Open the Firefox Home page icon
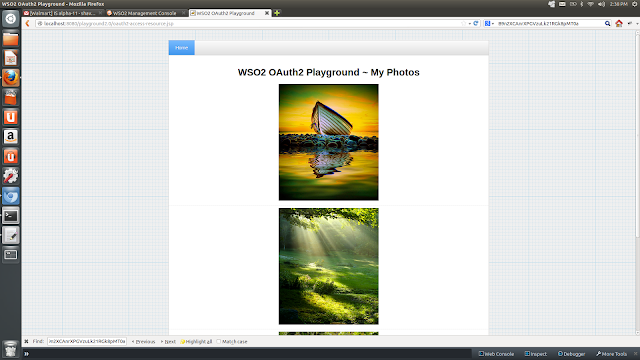 tap(619, 24)
